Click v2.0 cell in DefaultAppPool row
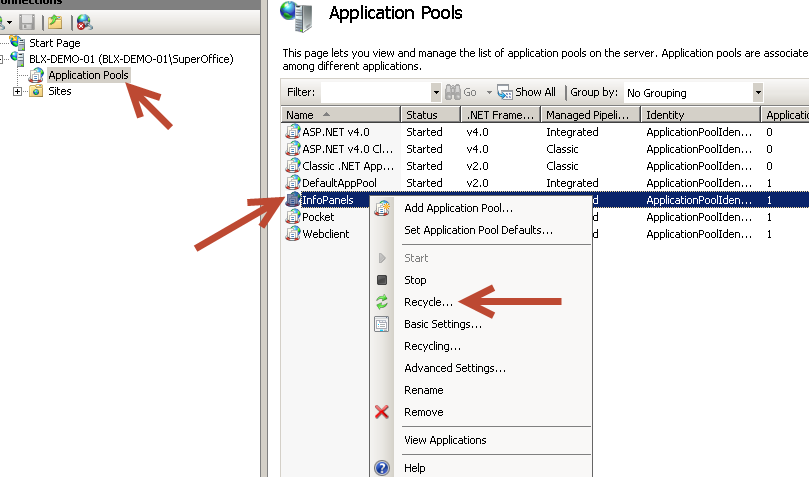 pos(477,183)
